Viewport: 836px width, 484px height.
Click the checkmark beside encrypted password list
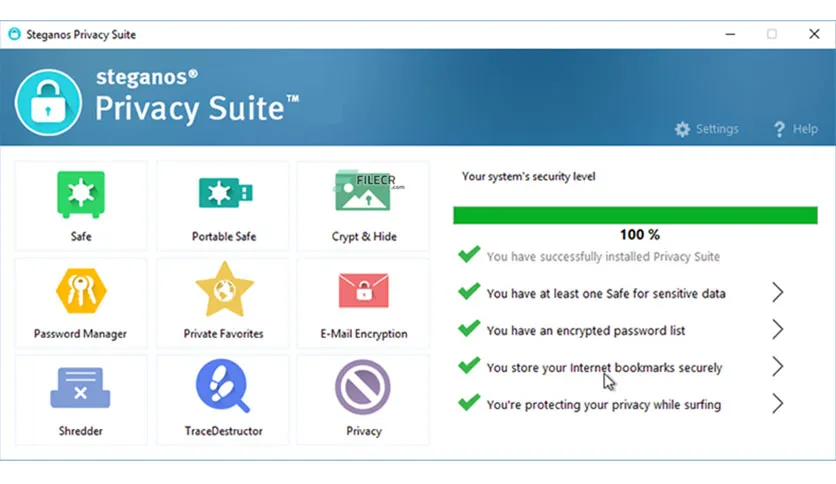[x=469, y=328]
